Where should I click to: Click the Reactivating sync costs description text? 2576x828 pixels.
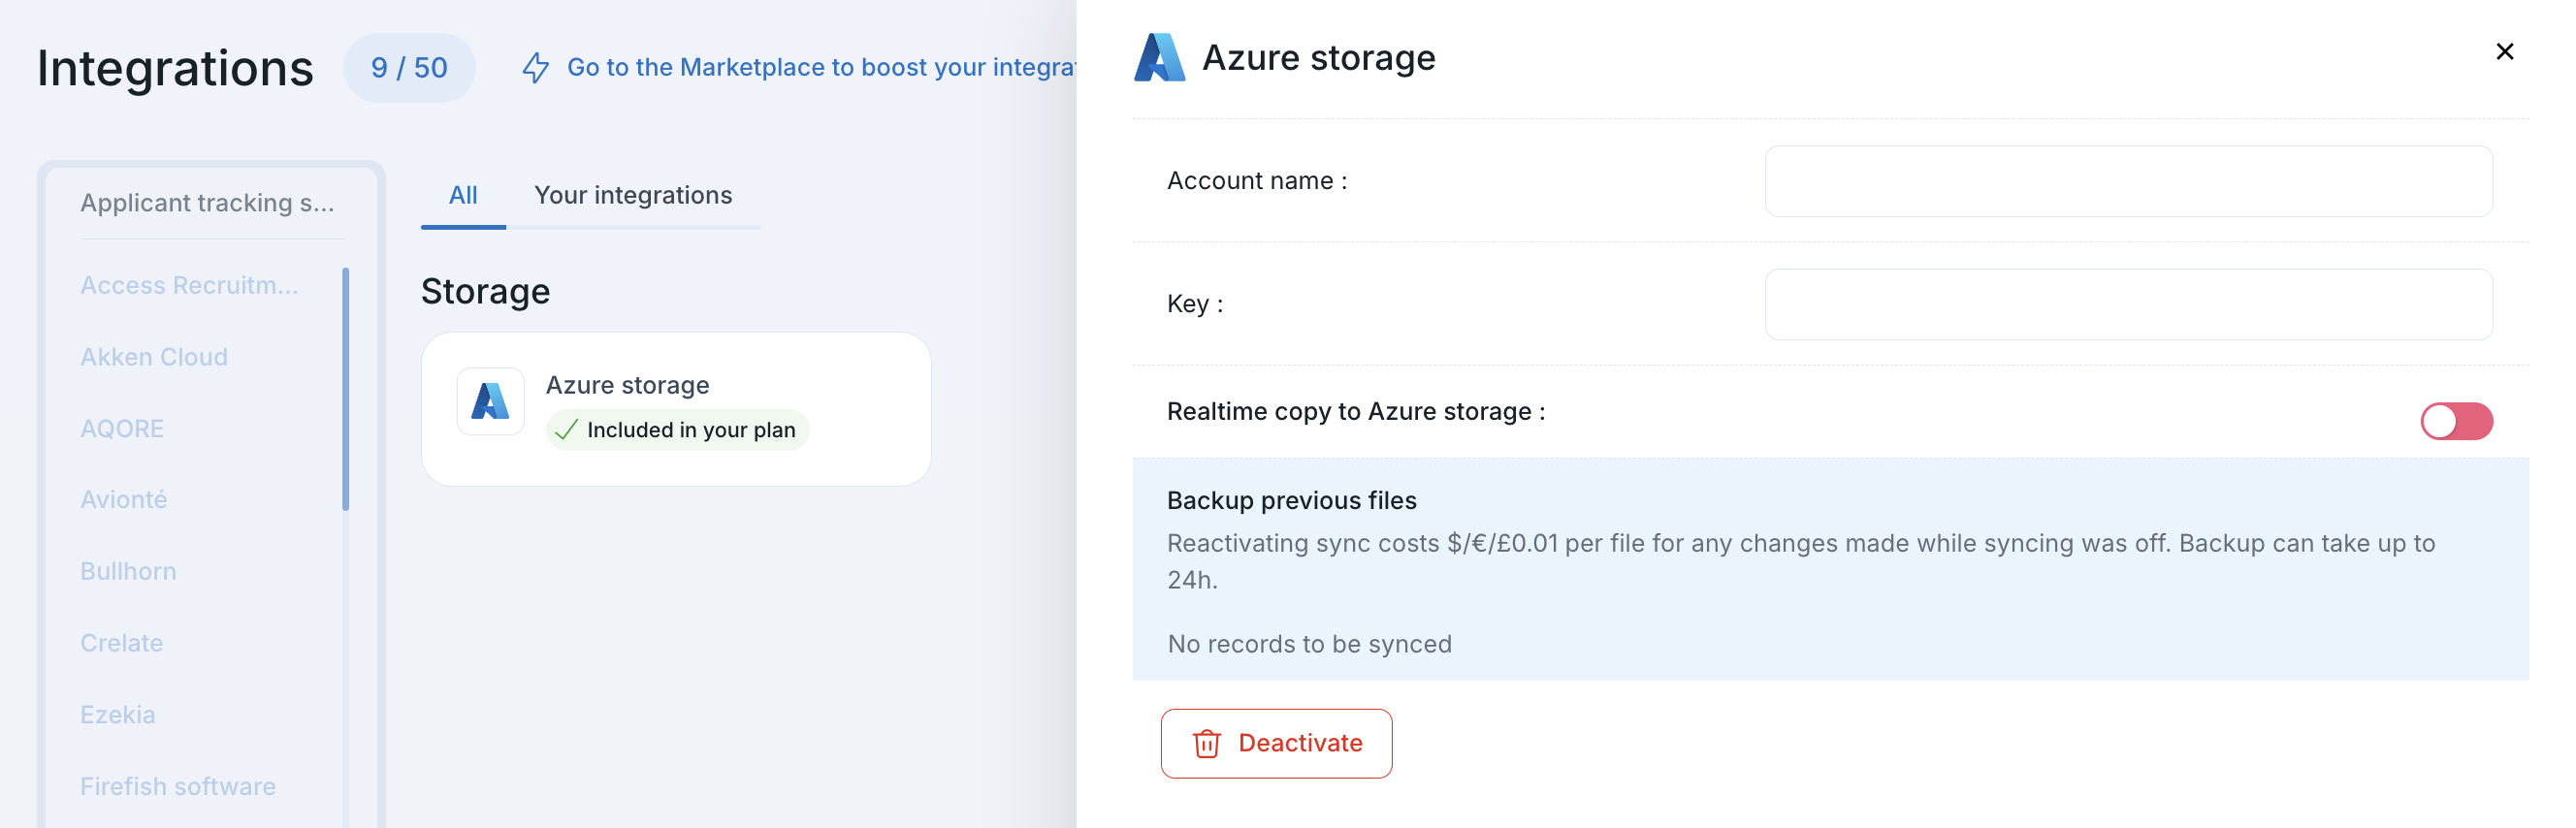[1801, 561]
